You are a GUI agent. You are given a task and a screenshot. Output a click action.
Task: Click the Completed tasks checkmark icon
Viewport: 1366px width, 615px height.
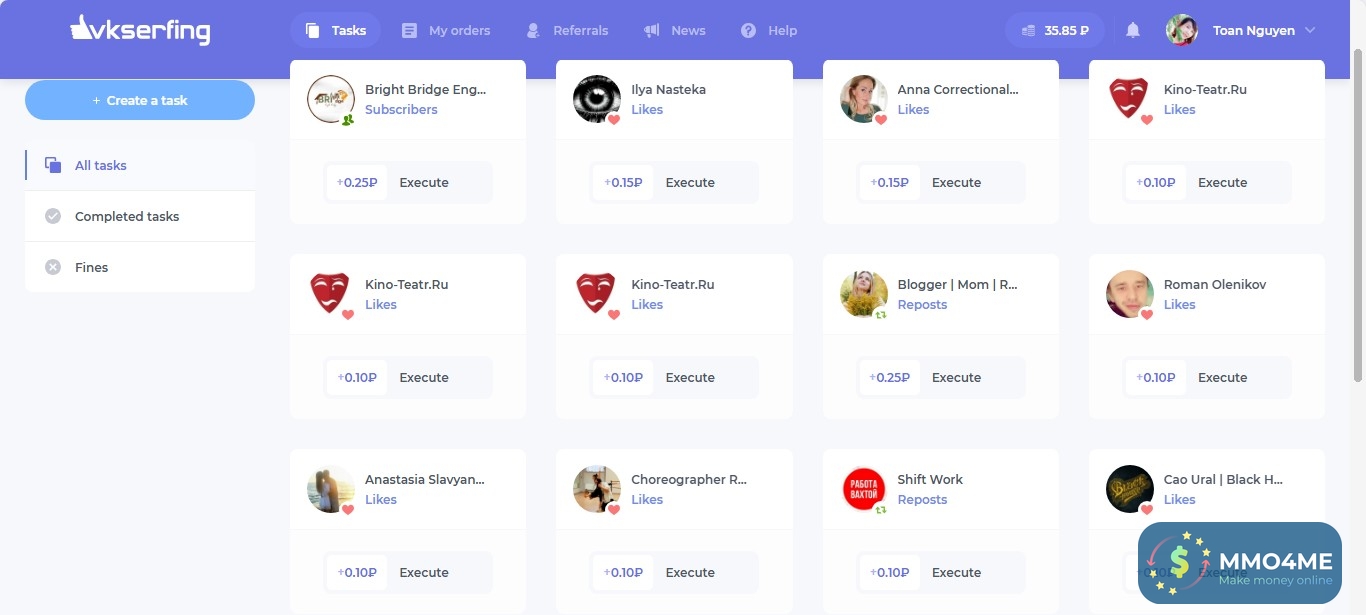pyautogui.click(x=53, y=216)
